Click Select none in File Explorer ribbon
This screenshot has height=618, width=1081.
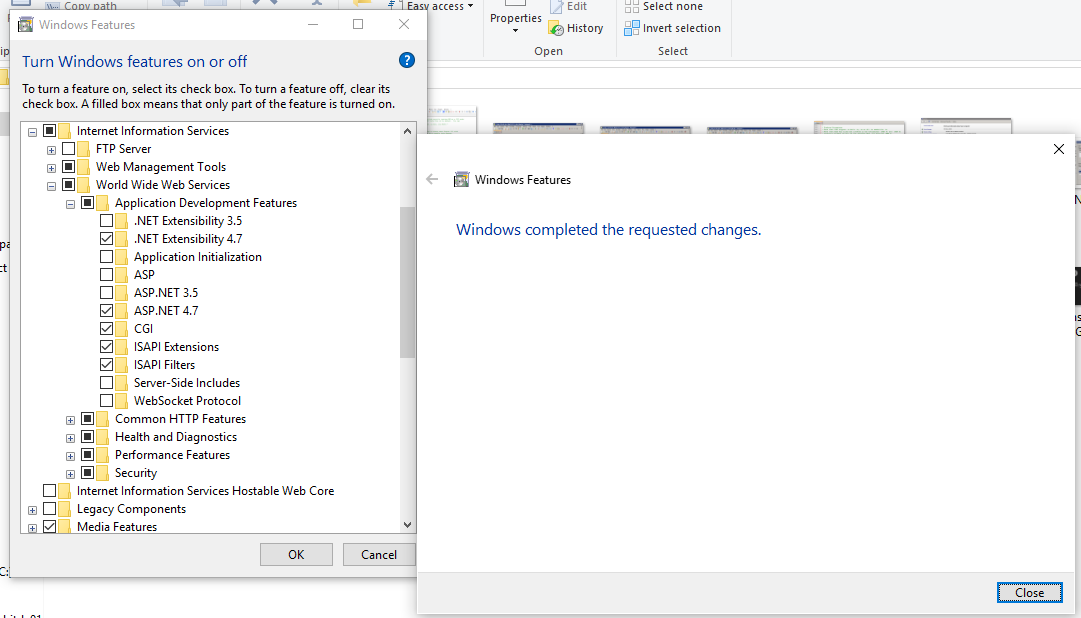pos(663,7)
